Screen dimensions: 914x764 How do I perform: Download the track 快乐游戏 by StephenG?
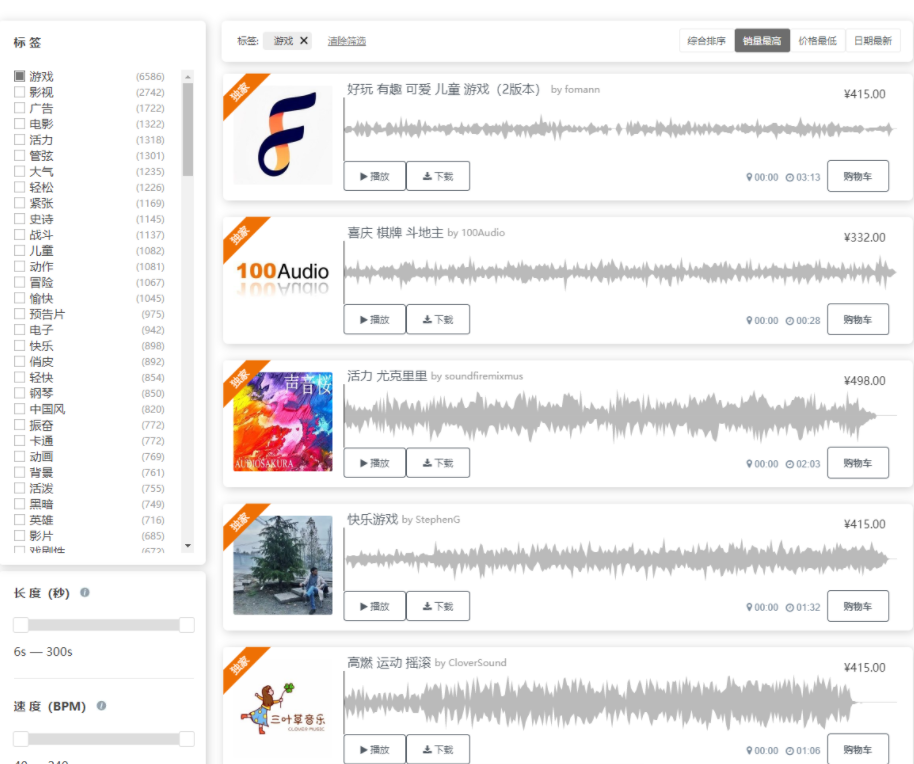tap(438, 606)
